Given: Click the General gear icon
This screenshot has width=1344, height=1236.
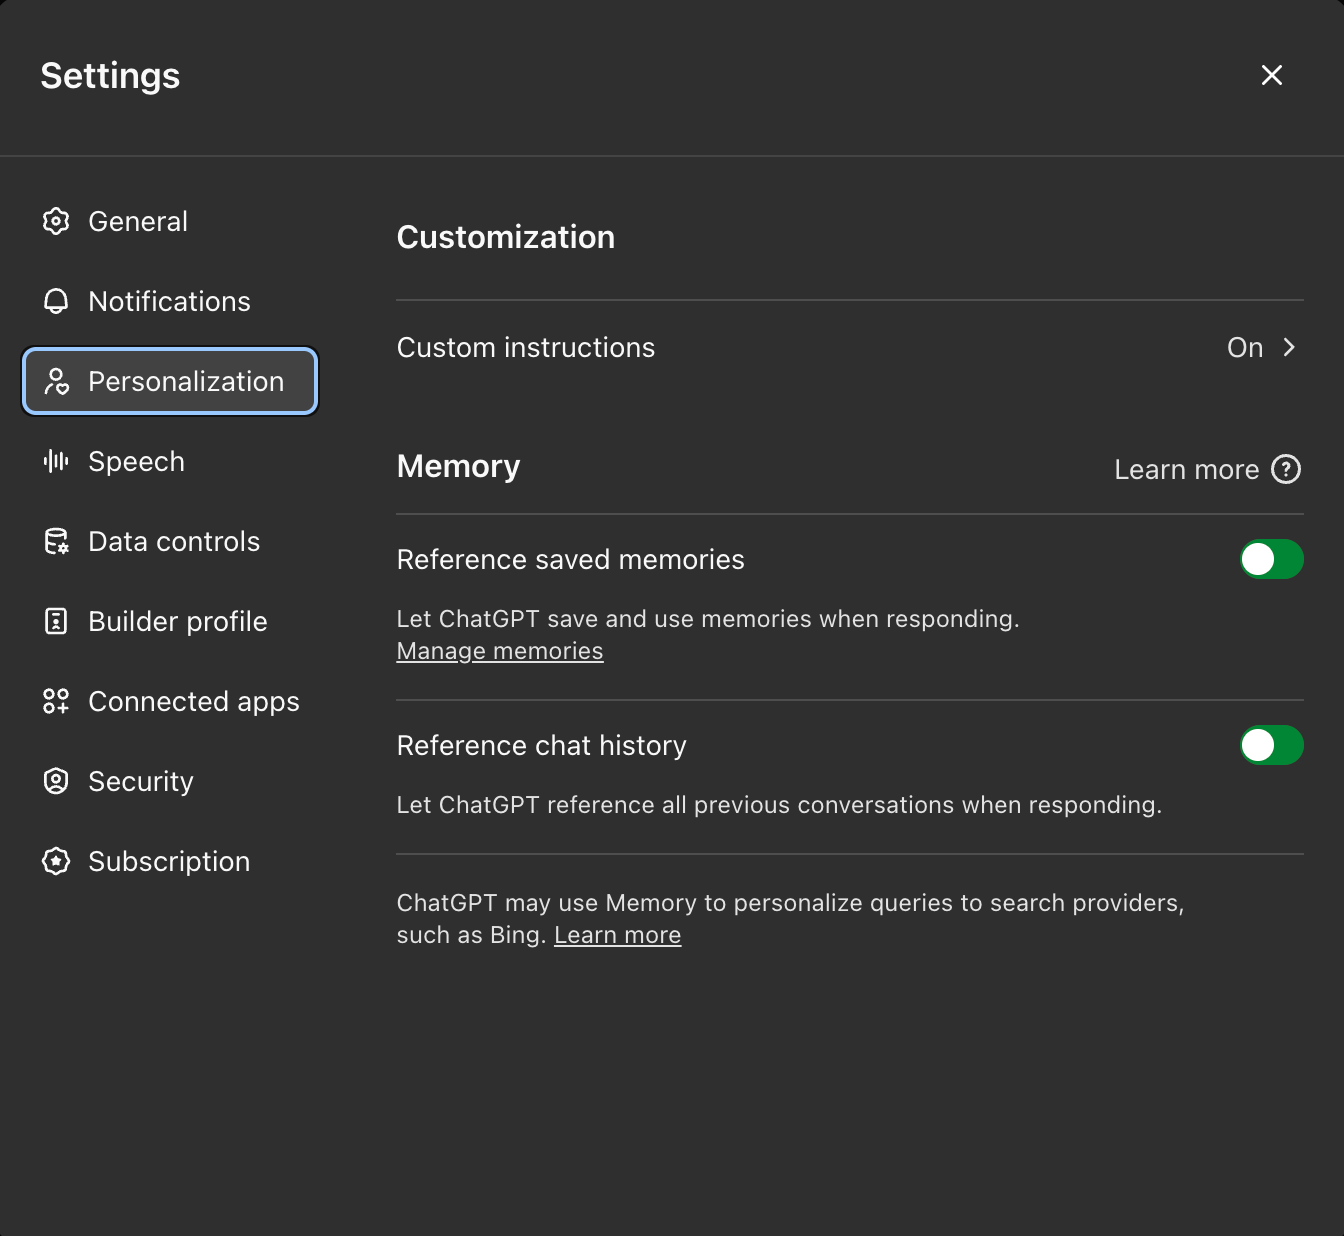Looking at the screenshot, I should pyautogui.click(x=56, y=221).
